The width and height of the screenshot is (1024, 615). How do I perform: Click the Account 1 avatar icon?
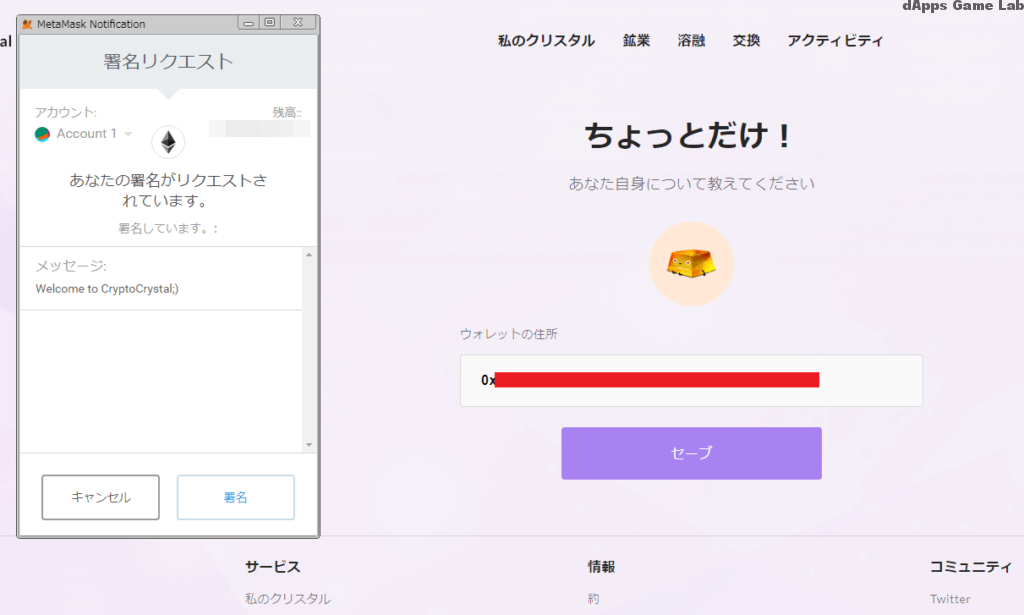(x=42, y=133)
